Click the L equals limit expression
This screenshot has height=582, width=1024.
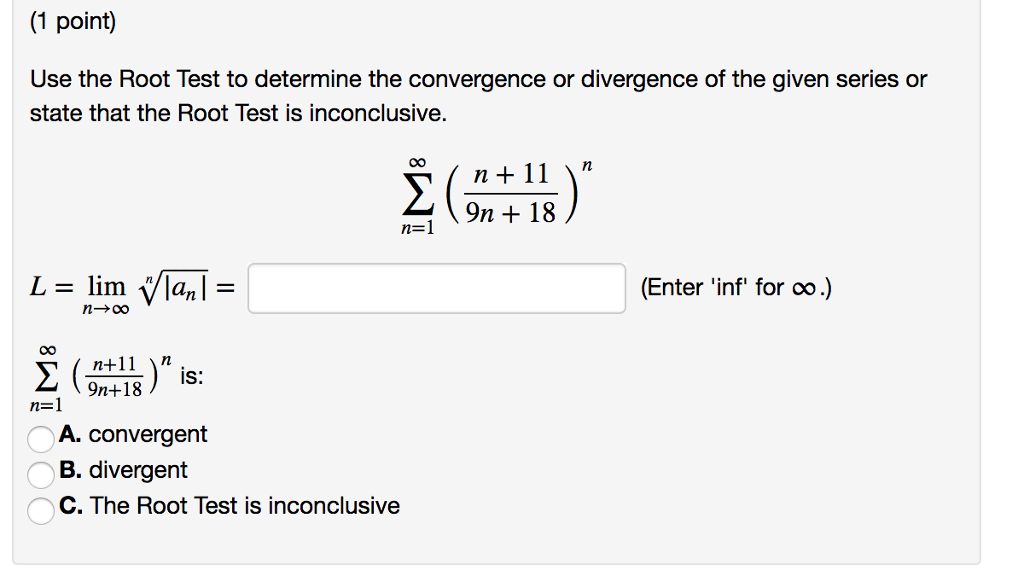click(x=130, y=287)
